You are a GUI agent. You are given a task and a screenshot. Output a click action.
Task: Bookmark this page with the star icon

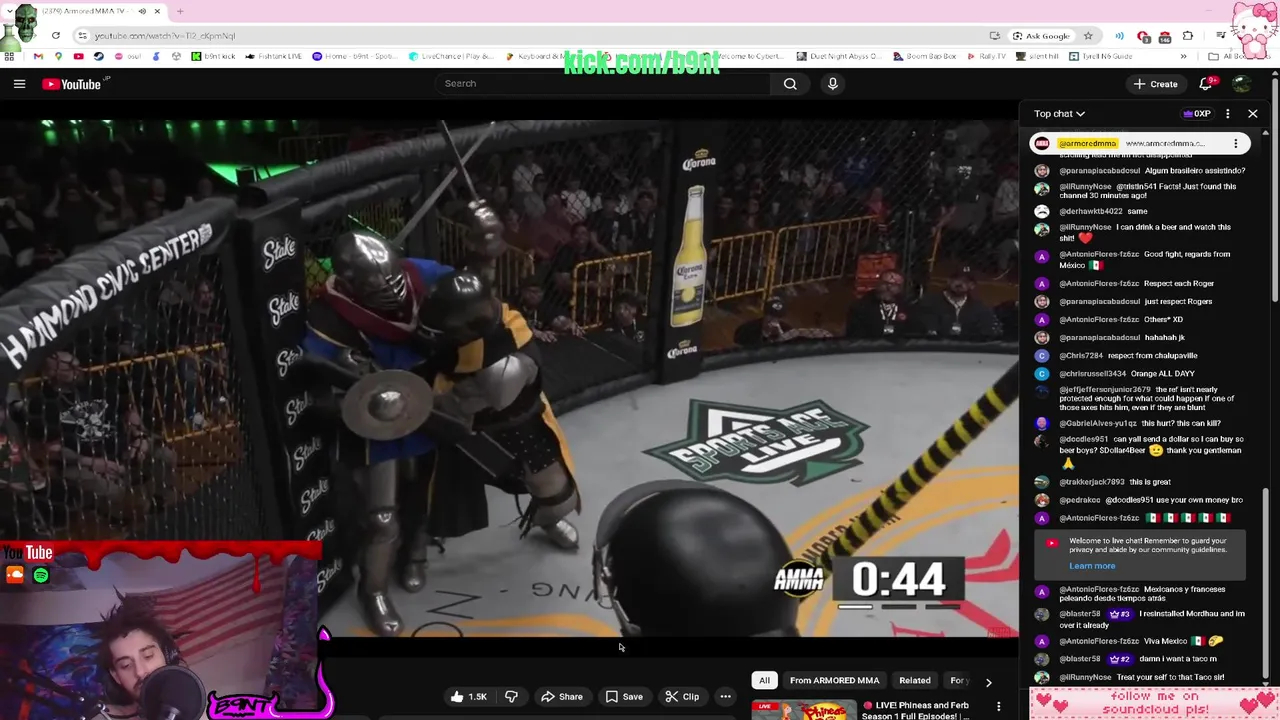point(1088,36)
